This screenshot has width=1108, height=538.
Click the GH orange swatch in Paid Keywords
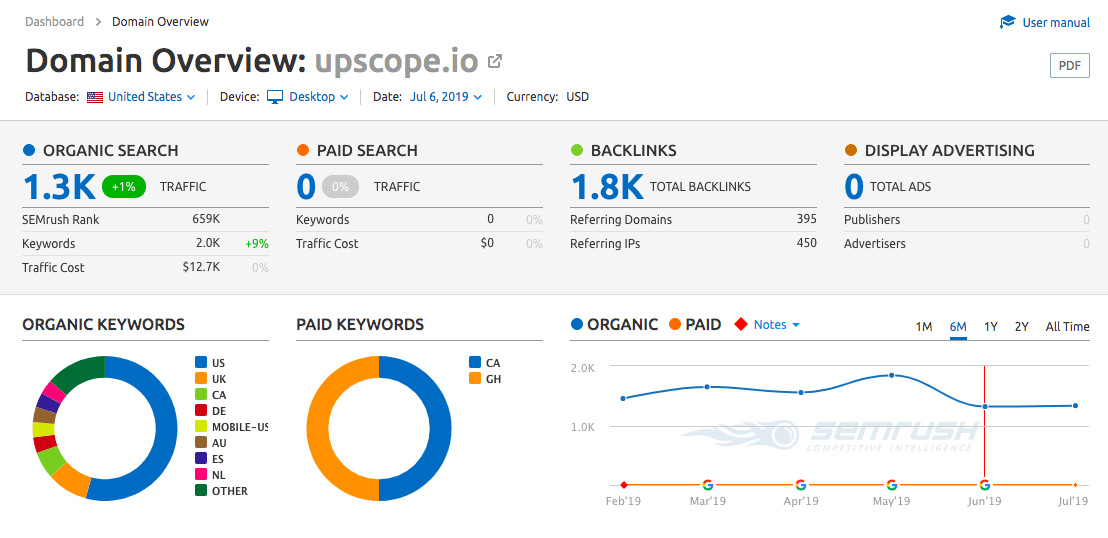tap(475, 379)
